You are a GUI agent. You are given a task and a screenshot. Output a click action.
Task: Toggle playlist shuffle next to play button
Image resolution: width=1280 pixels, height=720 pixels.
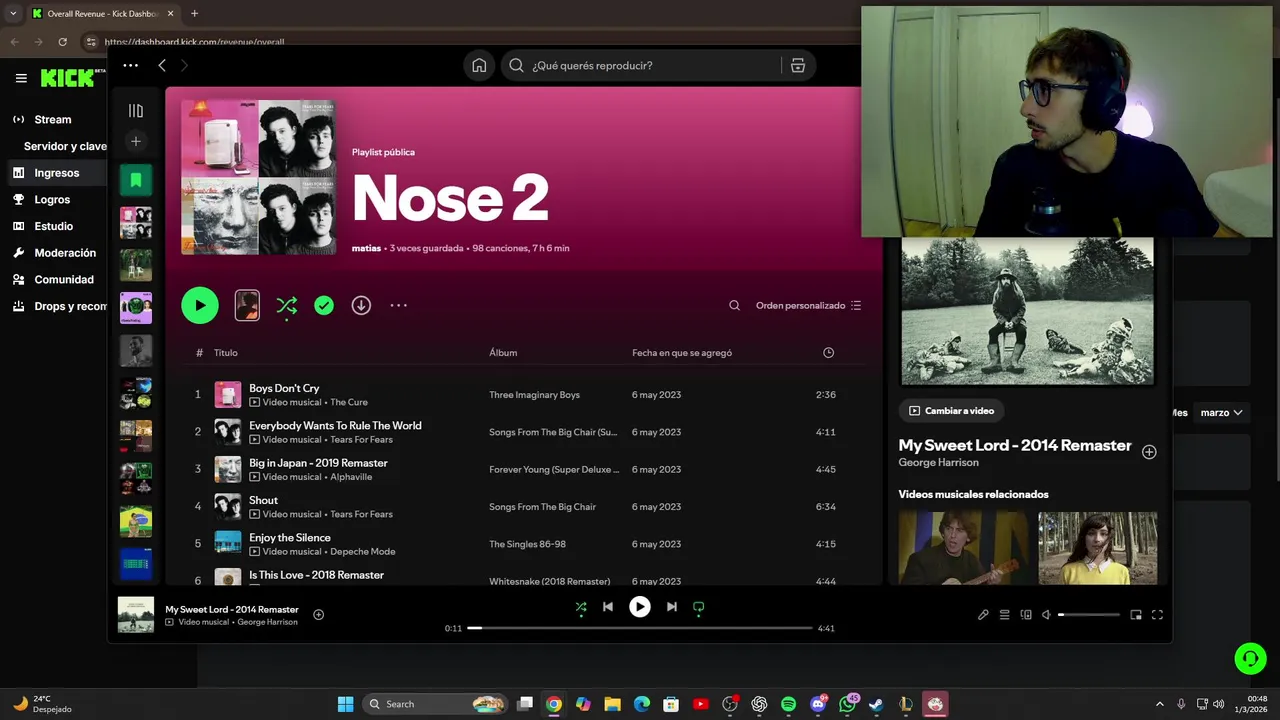(x=286, y=305)
